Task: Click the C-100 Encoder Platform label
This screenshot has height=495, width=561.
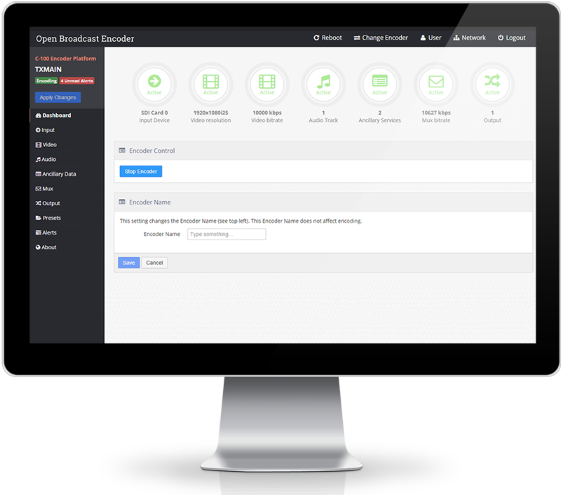Action: (65, 58)
